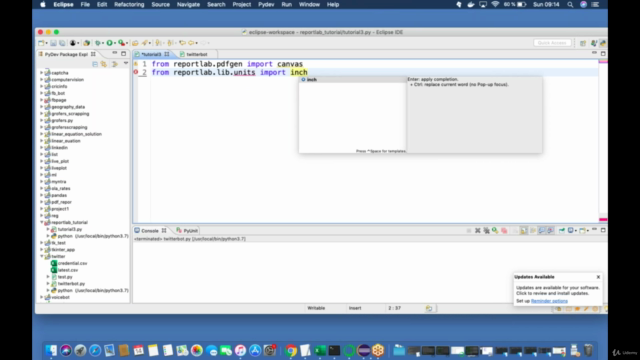Expand the computervision project
This screenshot has width=640, height=360.
41,80
